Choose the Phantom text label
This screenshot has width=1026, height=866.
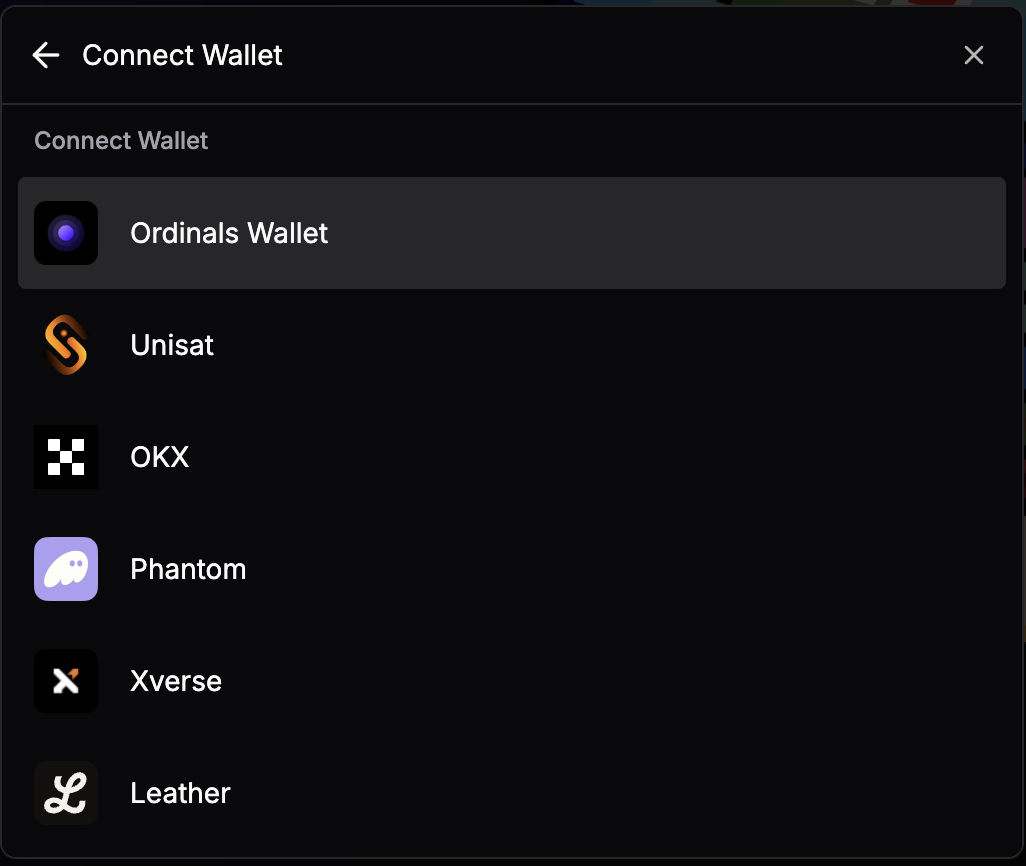point(188,569)
